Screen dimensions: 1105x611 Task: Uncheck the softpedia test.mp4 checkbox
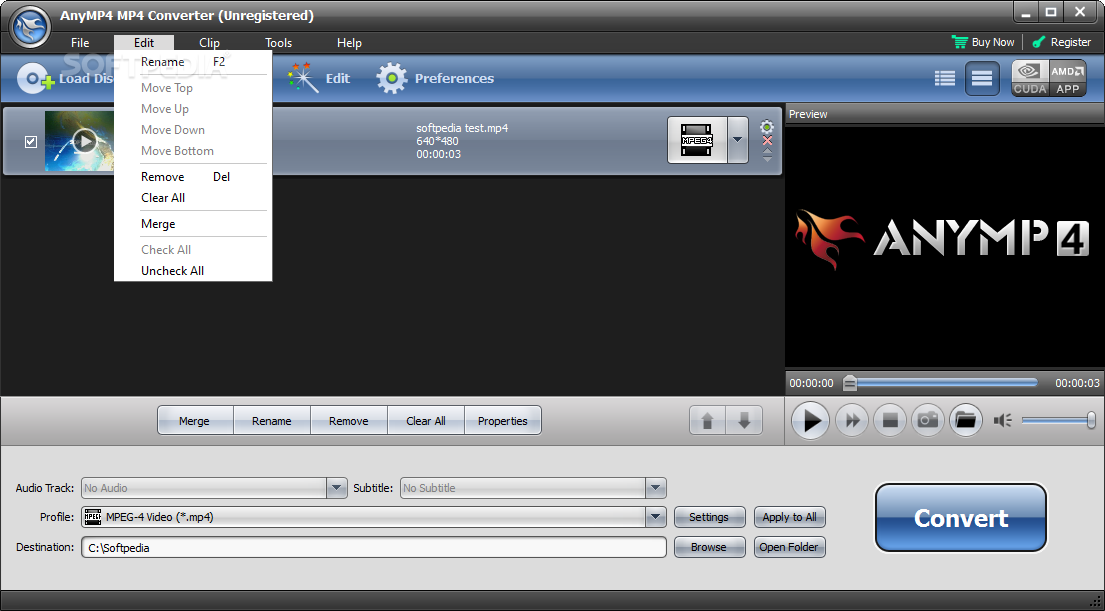pyautogui.click(x=31, y=142)
